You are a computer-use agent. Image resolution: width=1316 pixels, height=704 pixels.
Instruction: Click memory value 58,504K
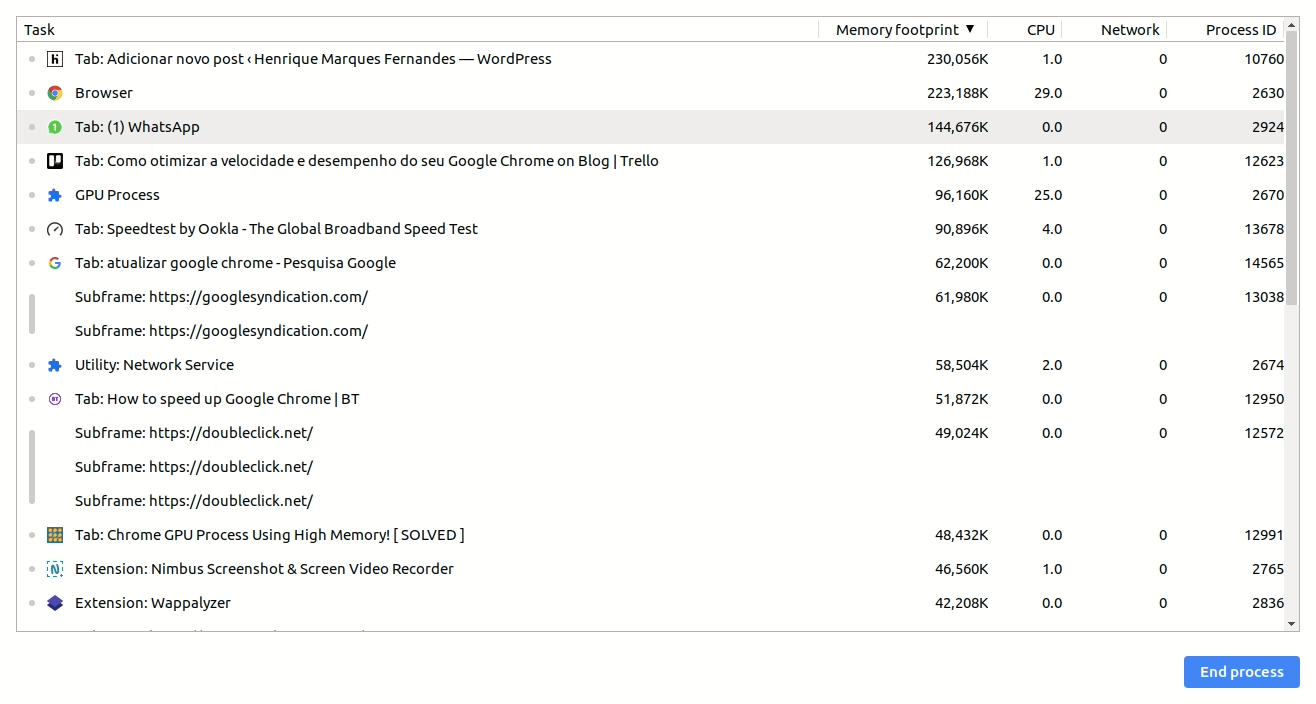[x=962, y=365]
